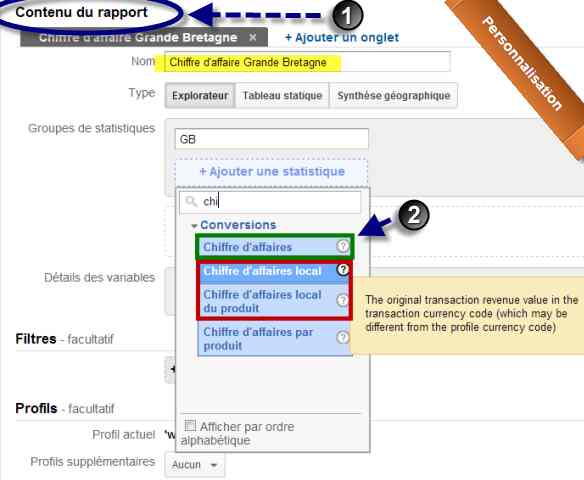Select Tableau statique report type

[x=282, y=96]
